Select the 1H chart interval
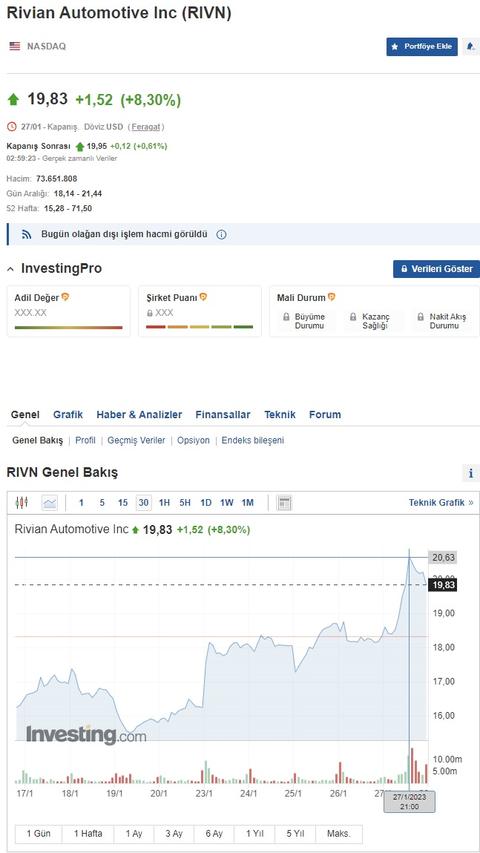 [x=164, y=503]
